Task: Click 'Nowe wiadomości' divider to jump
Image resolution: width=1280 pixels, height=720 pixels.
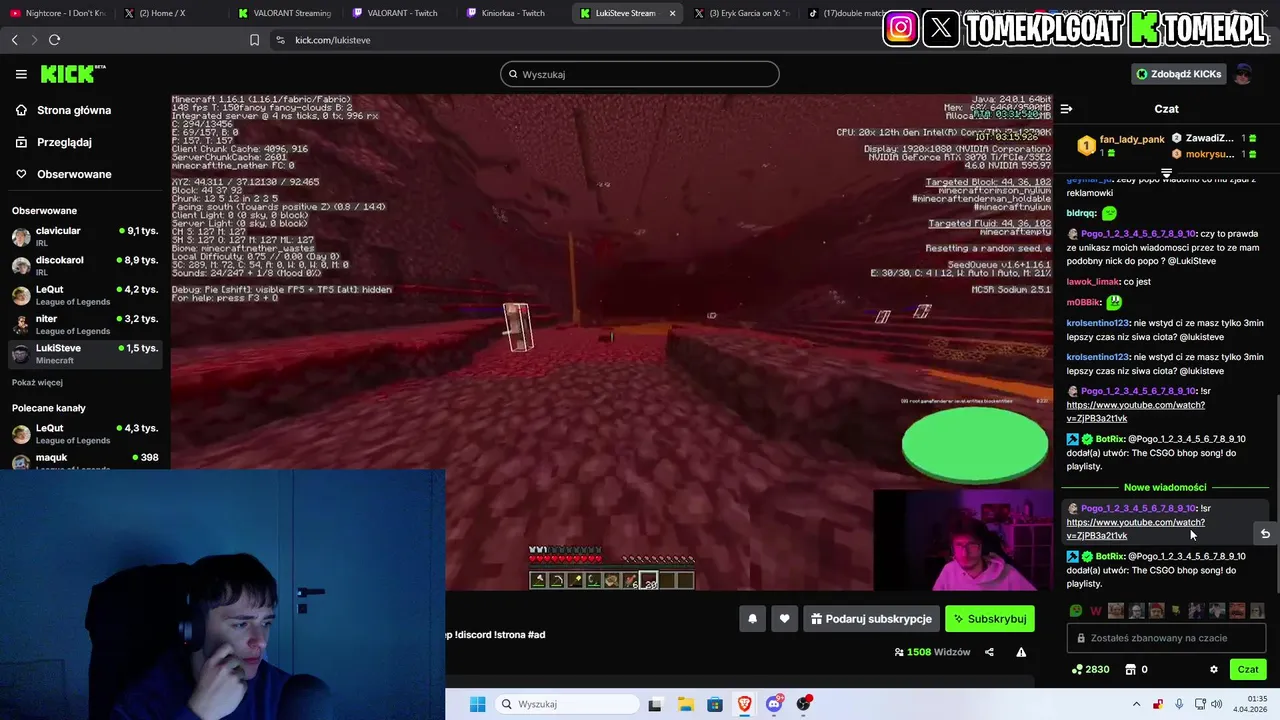Action: click(x=1165, y=488)
